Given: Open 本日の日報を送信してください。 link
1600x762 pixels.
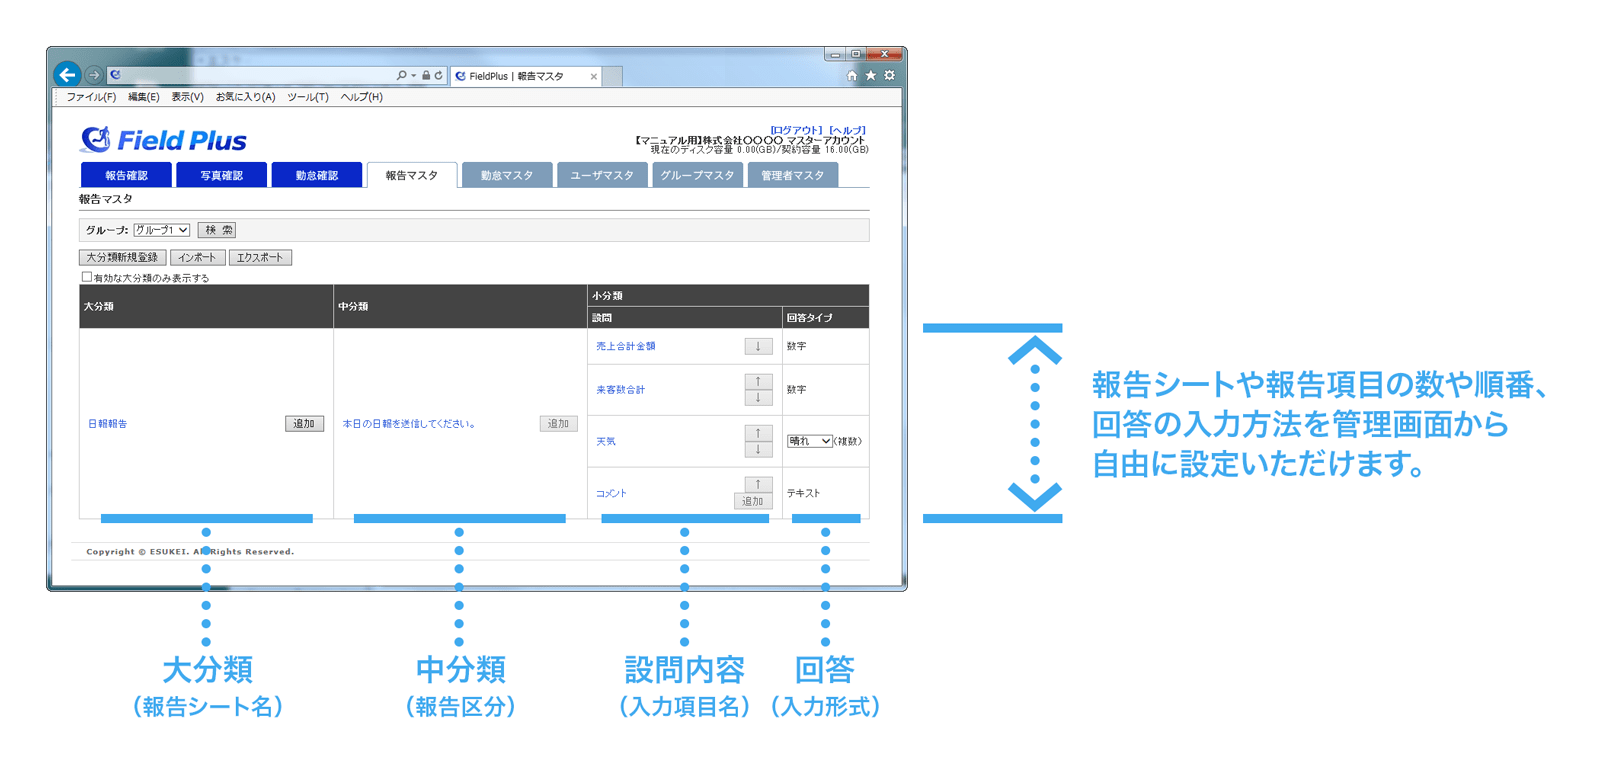Looking at the screenshot, I should coord(409,424).
